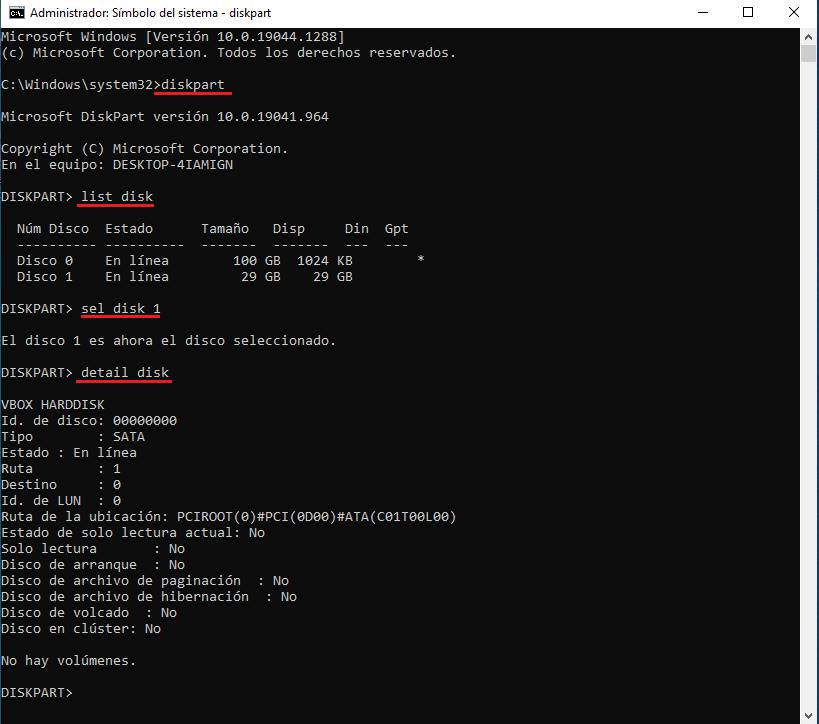This screenshot has width=819, height=724.
Task: Click the 'Id. de LUN : 0' line
Action: click(x=61, y=500)
